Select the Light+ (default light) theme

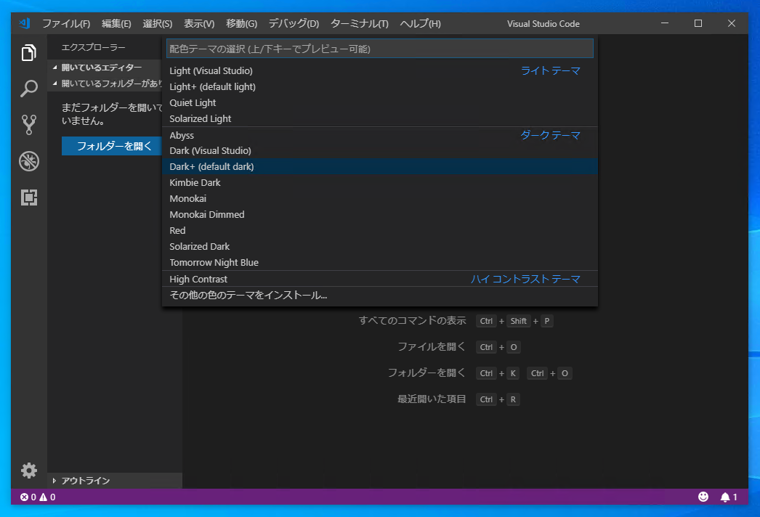pos(380,87)
